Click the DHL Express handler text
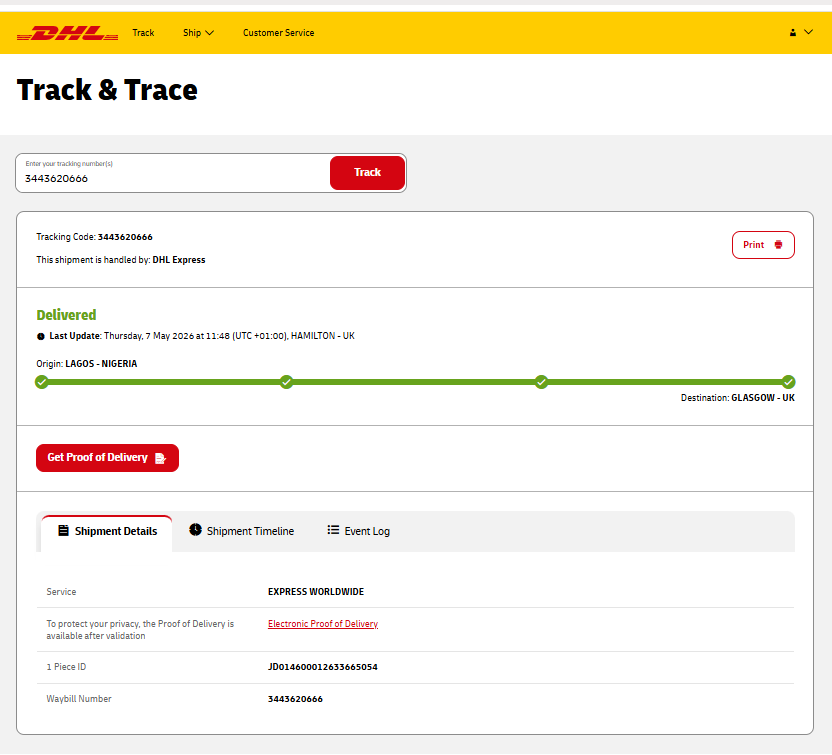832x755 pixels. (x=179, y=260)
